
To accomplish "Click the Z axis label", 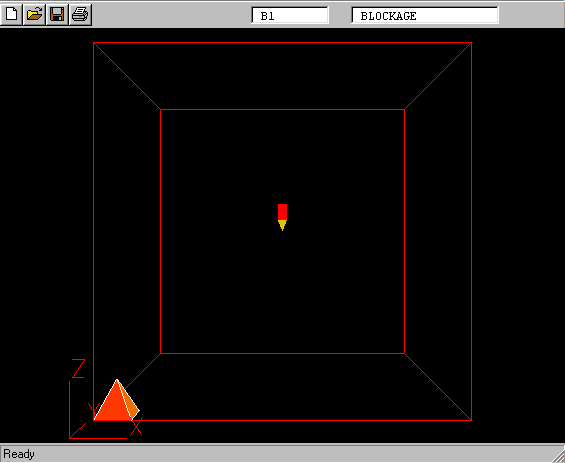I will click(x=79, y=368).
